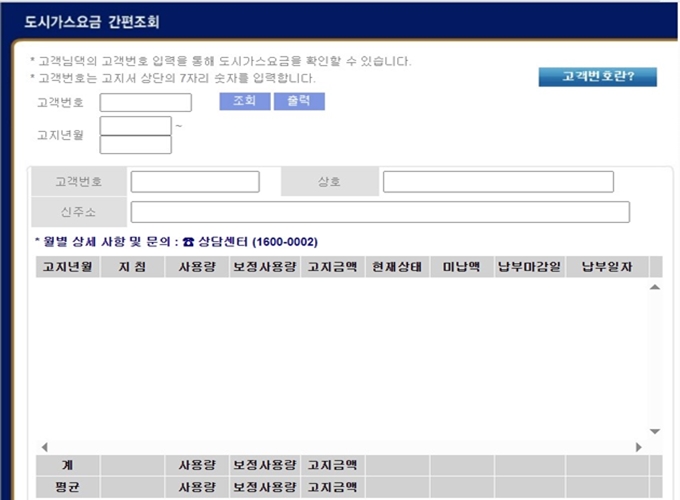Click the 지침 column header

tap(132, 267)
